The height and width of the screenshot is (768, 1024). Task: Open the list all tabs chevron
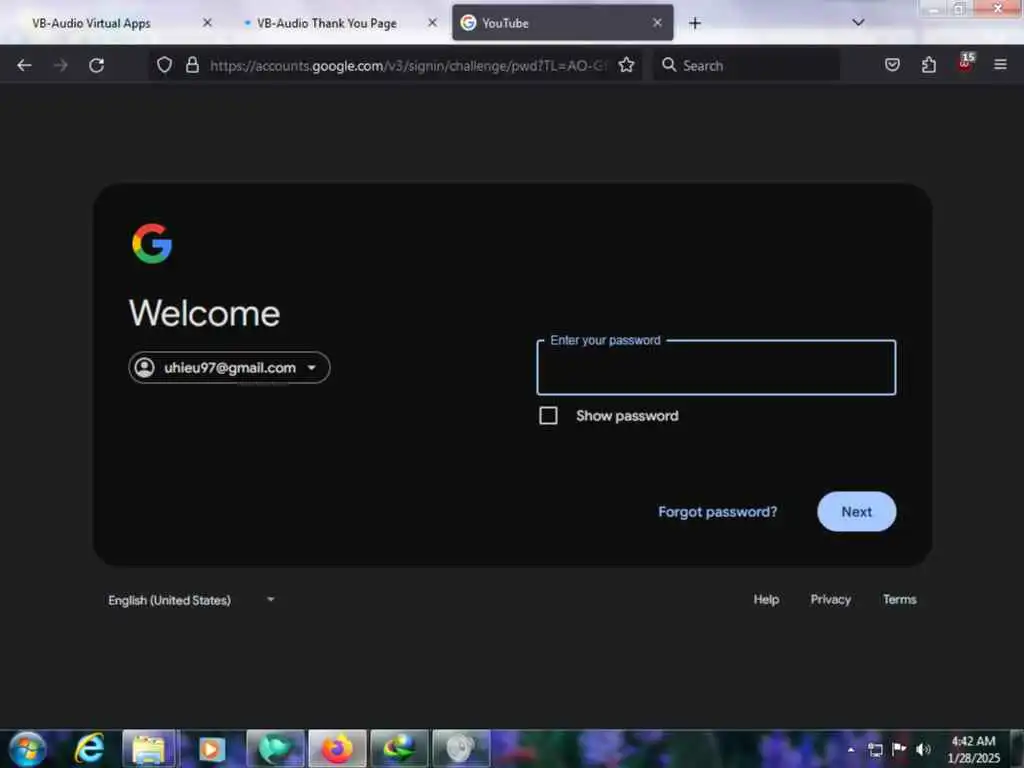[x=858, y=23]
